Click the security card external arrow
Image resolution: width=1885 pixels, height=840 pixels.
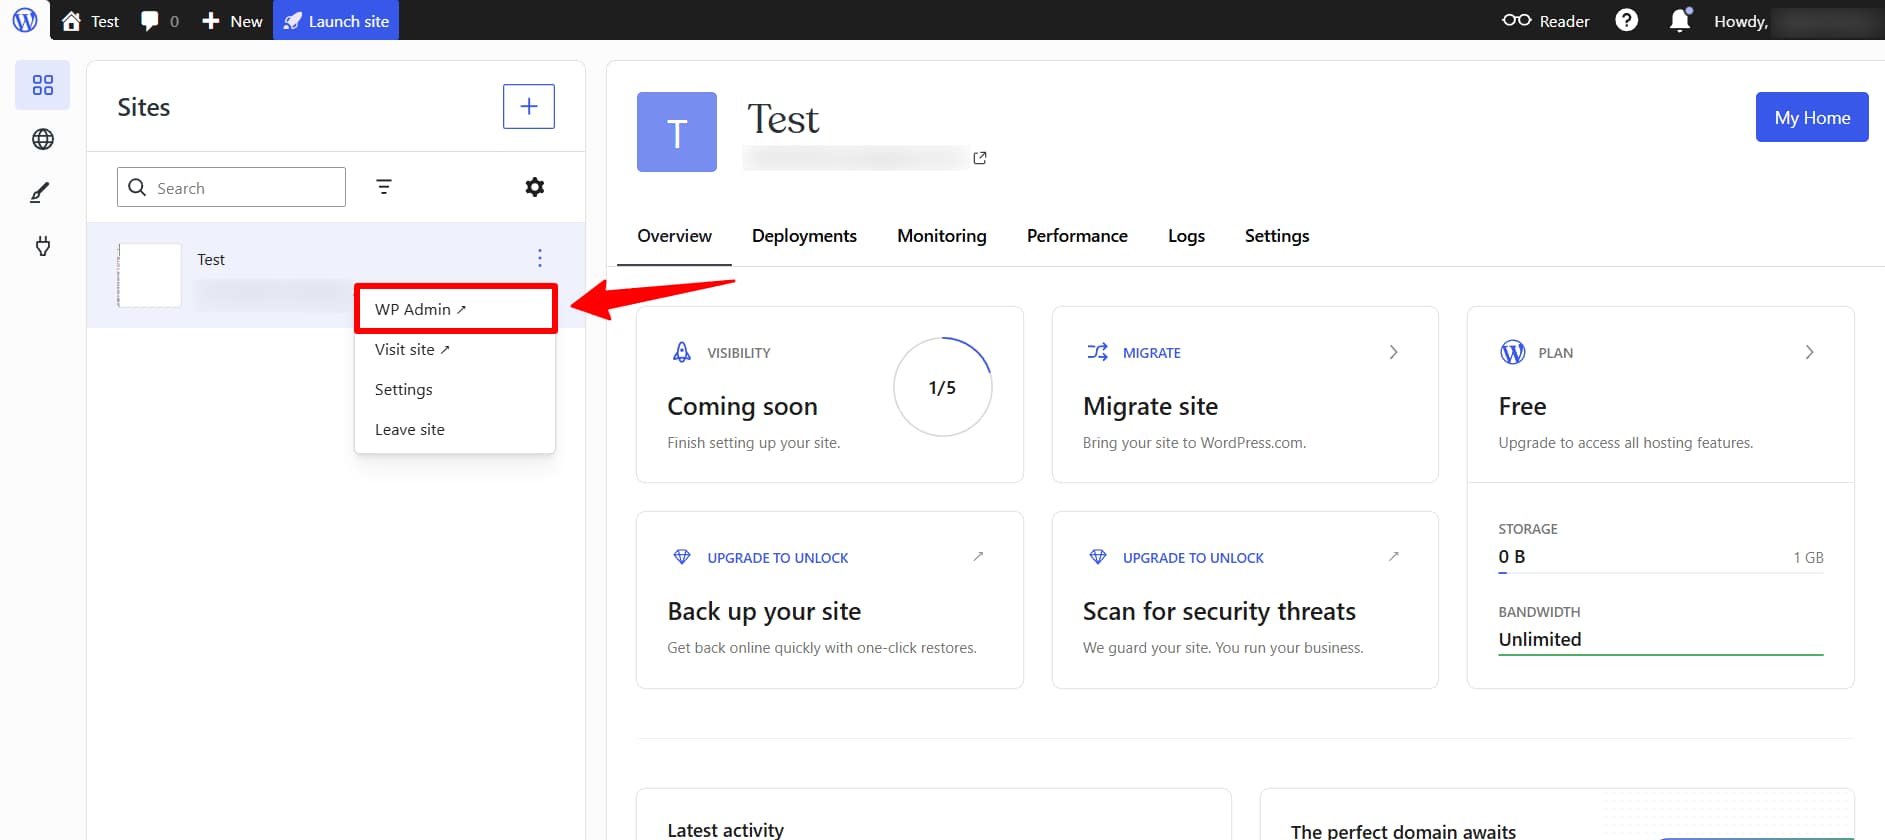[1393, 556]
